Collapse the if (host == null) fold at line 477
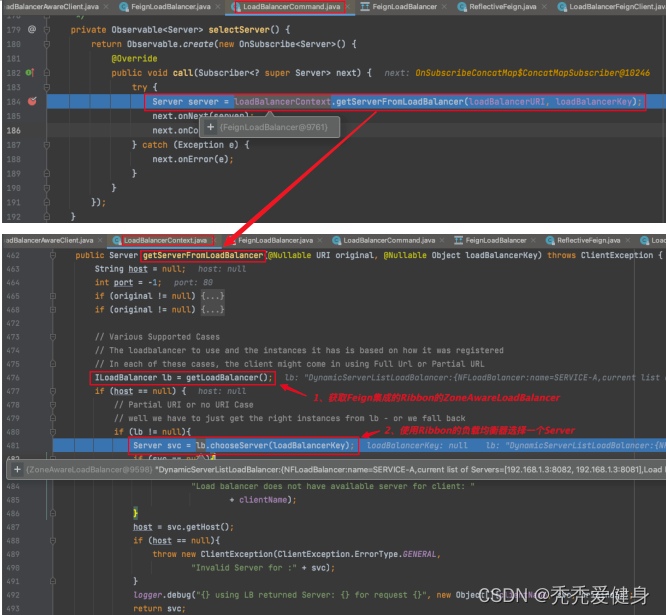 pyautogui.click(x=53, y=391)
